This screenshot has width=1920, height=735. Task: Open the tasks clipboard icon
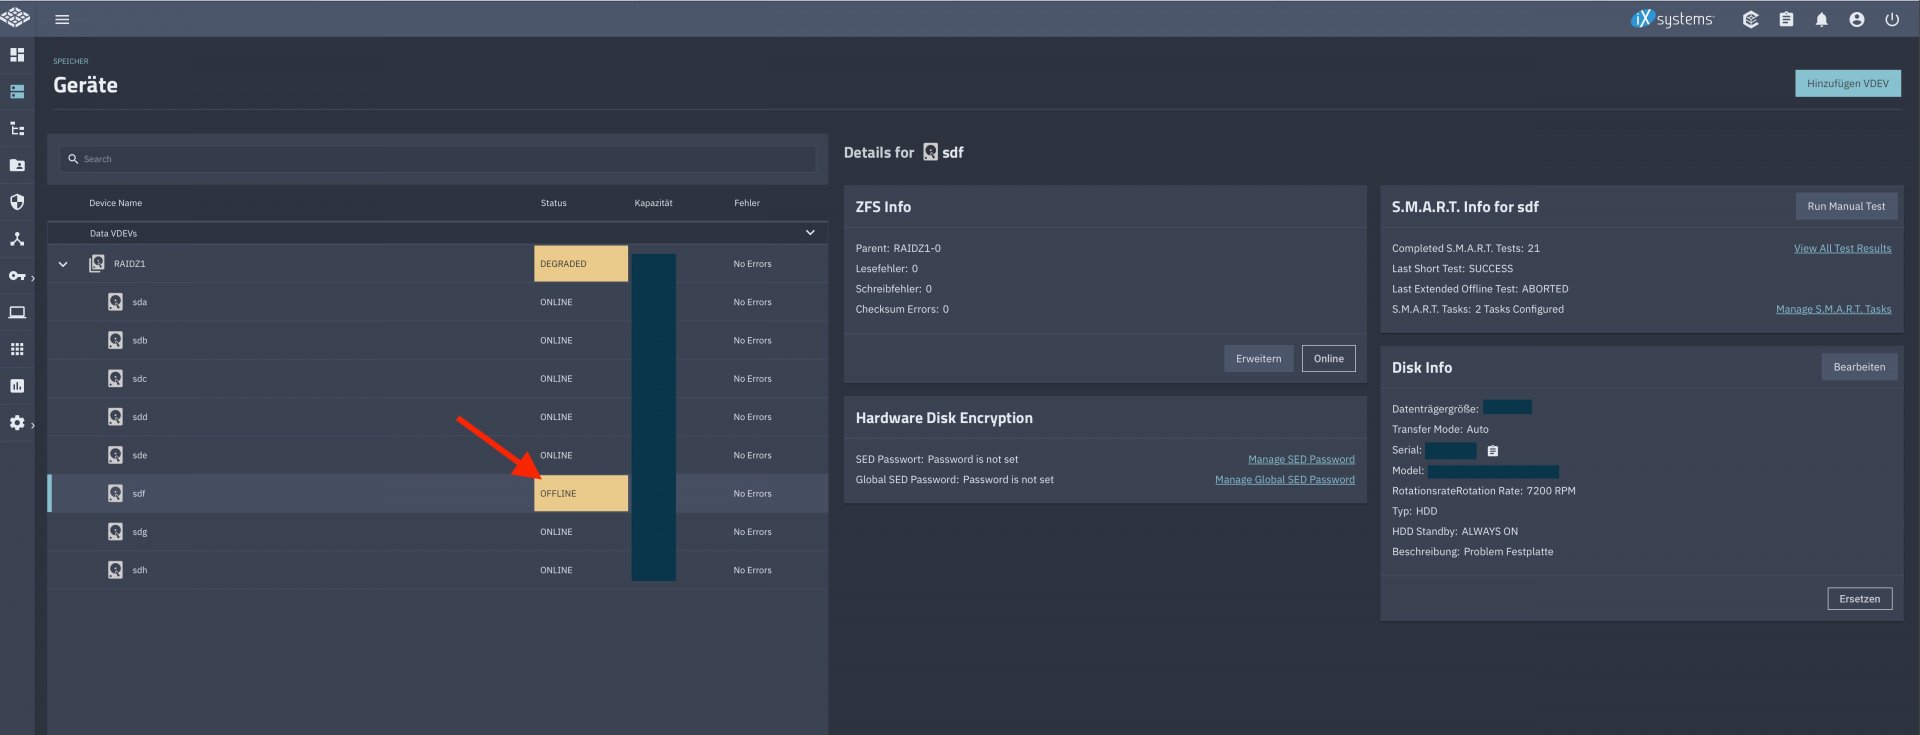click(1786, 19)
